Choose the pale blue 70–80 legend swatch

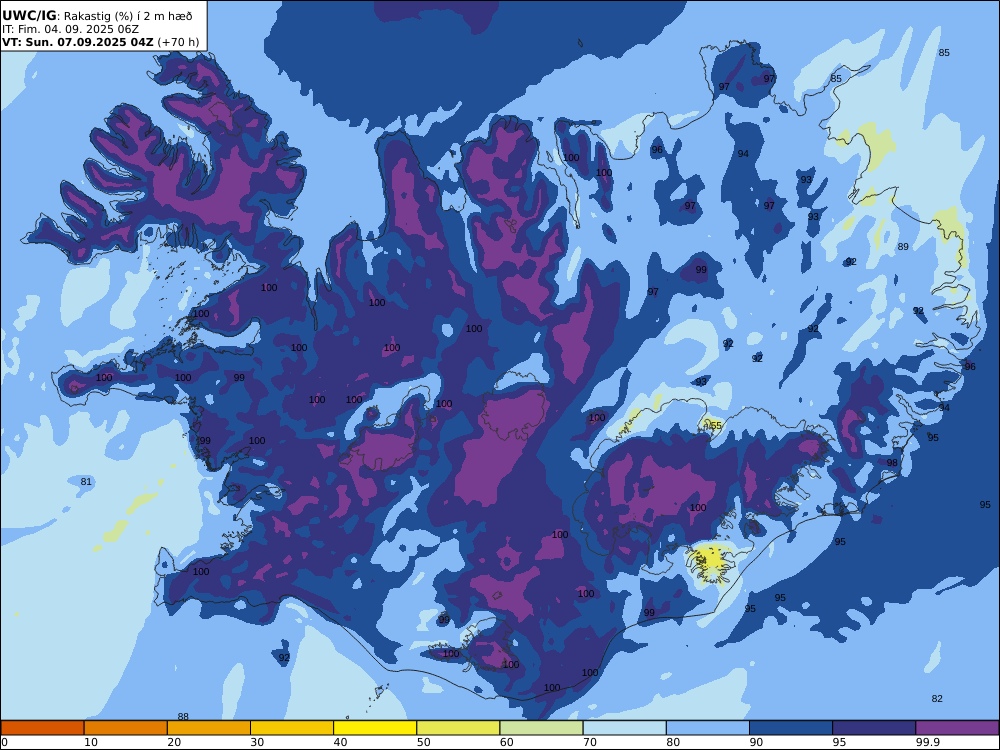[624, 728]
